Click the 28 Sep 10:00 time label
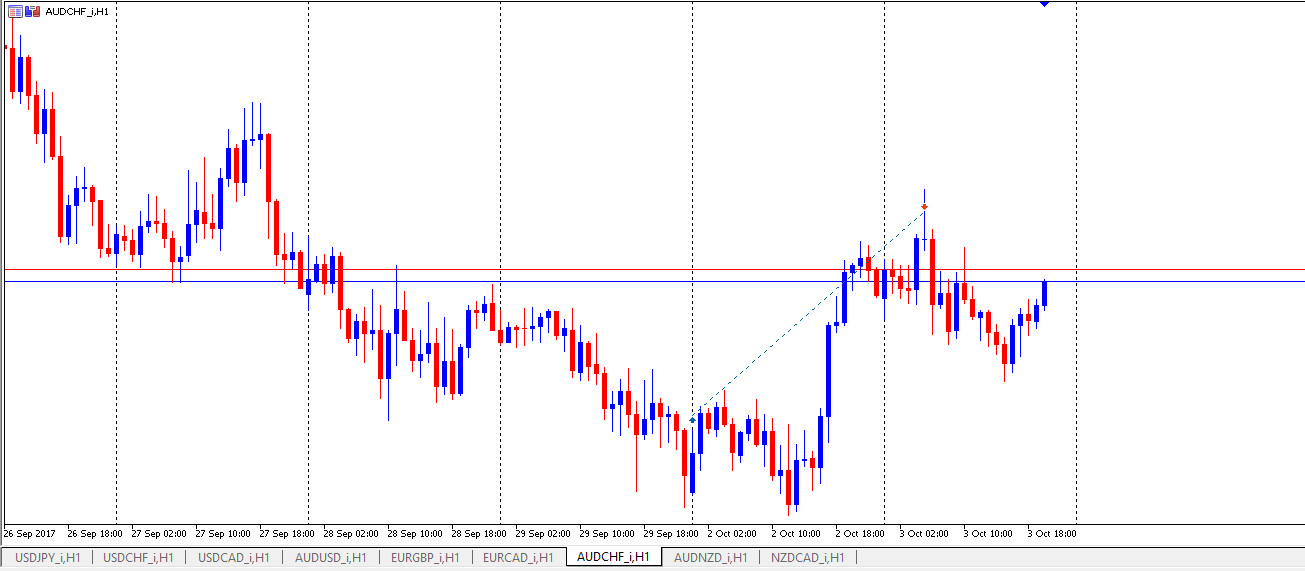Viewport: 1305px width, 571px height. tap(414, 534)
